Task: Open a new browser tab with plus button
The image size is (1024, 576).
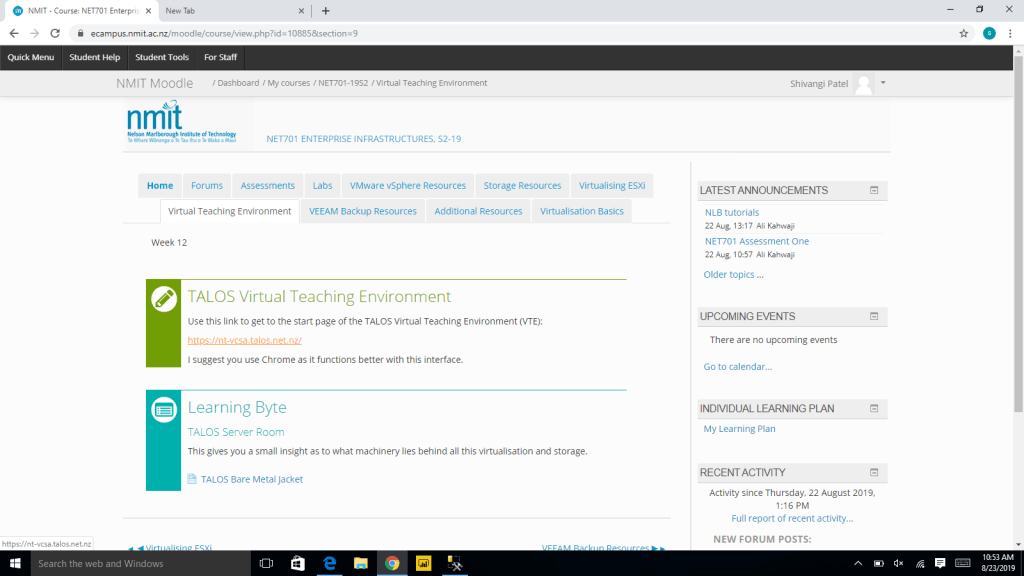Action: (326, 11)
